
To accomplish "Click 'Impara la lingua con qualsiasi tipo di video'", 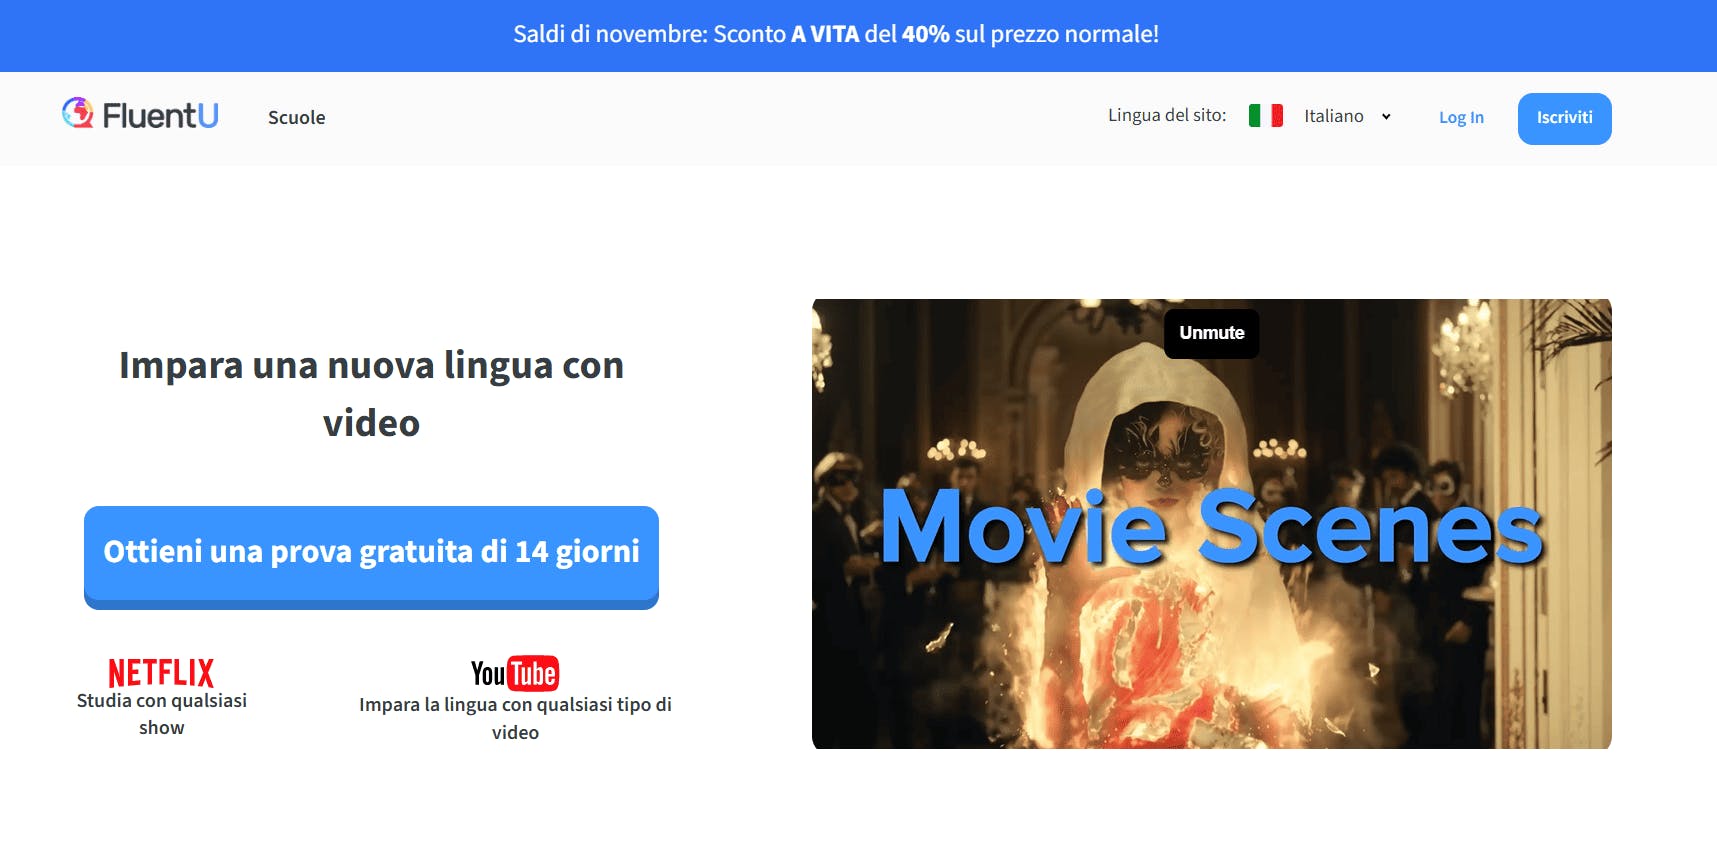I will click(x=515, y=718).
